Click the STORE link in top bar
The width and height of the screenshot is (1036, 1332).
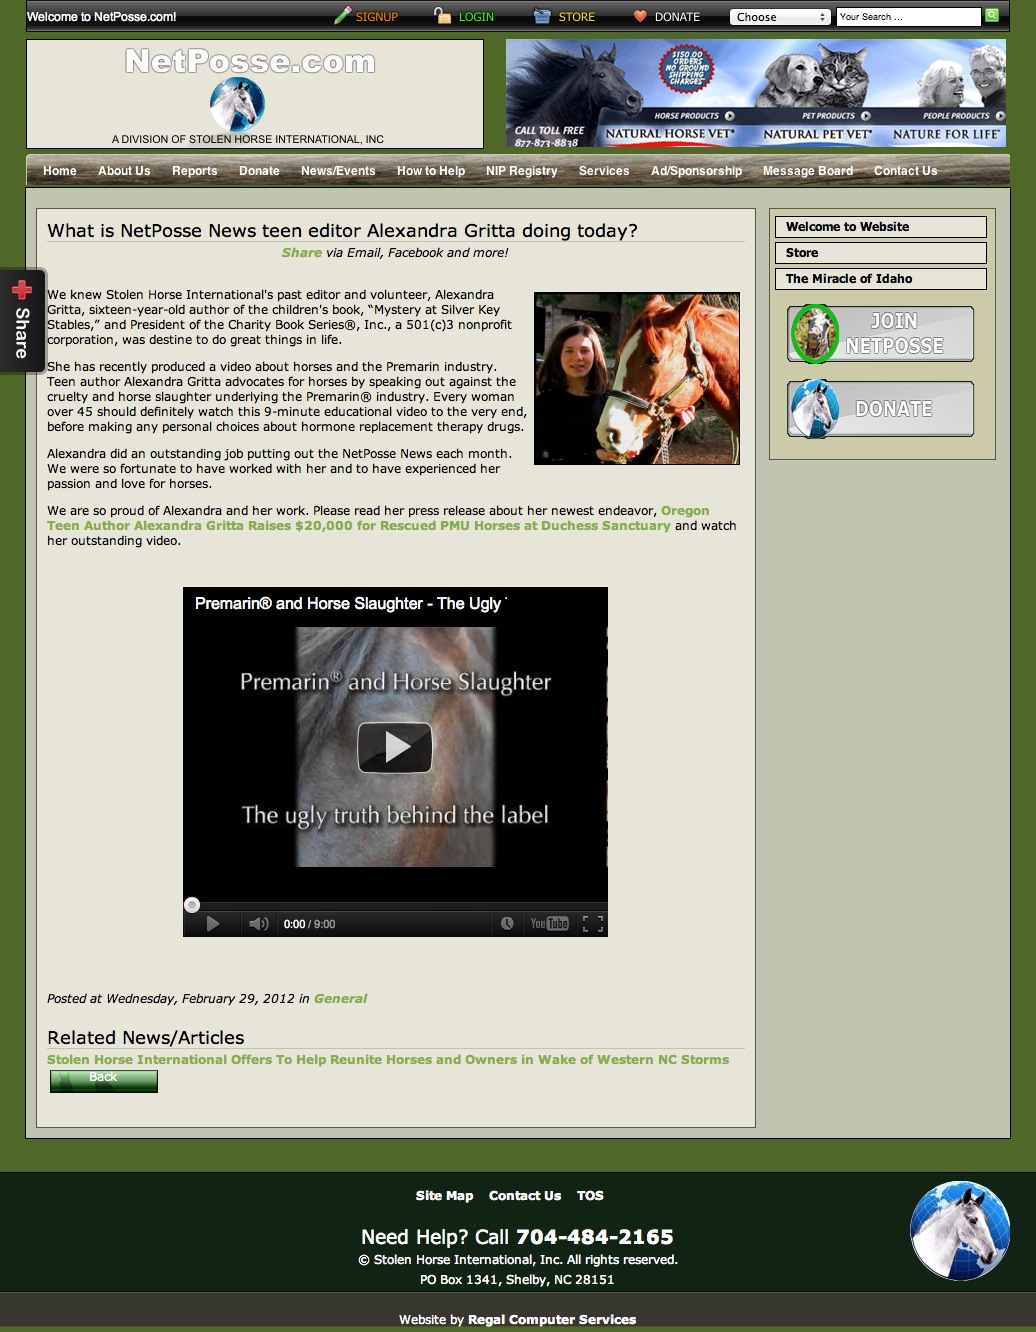[576, 17]
